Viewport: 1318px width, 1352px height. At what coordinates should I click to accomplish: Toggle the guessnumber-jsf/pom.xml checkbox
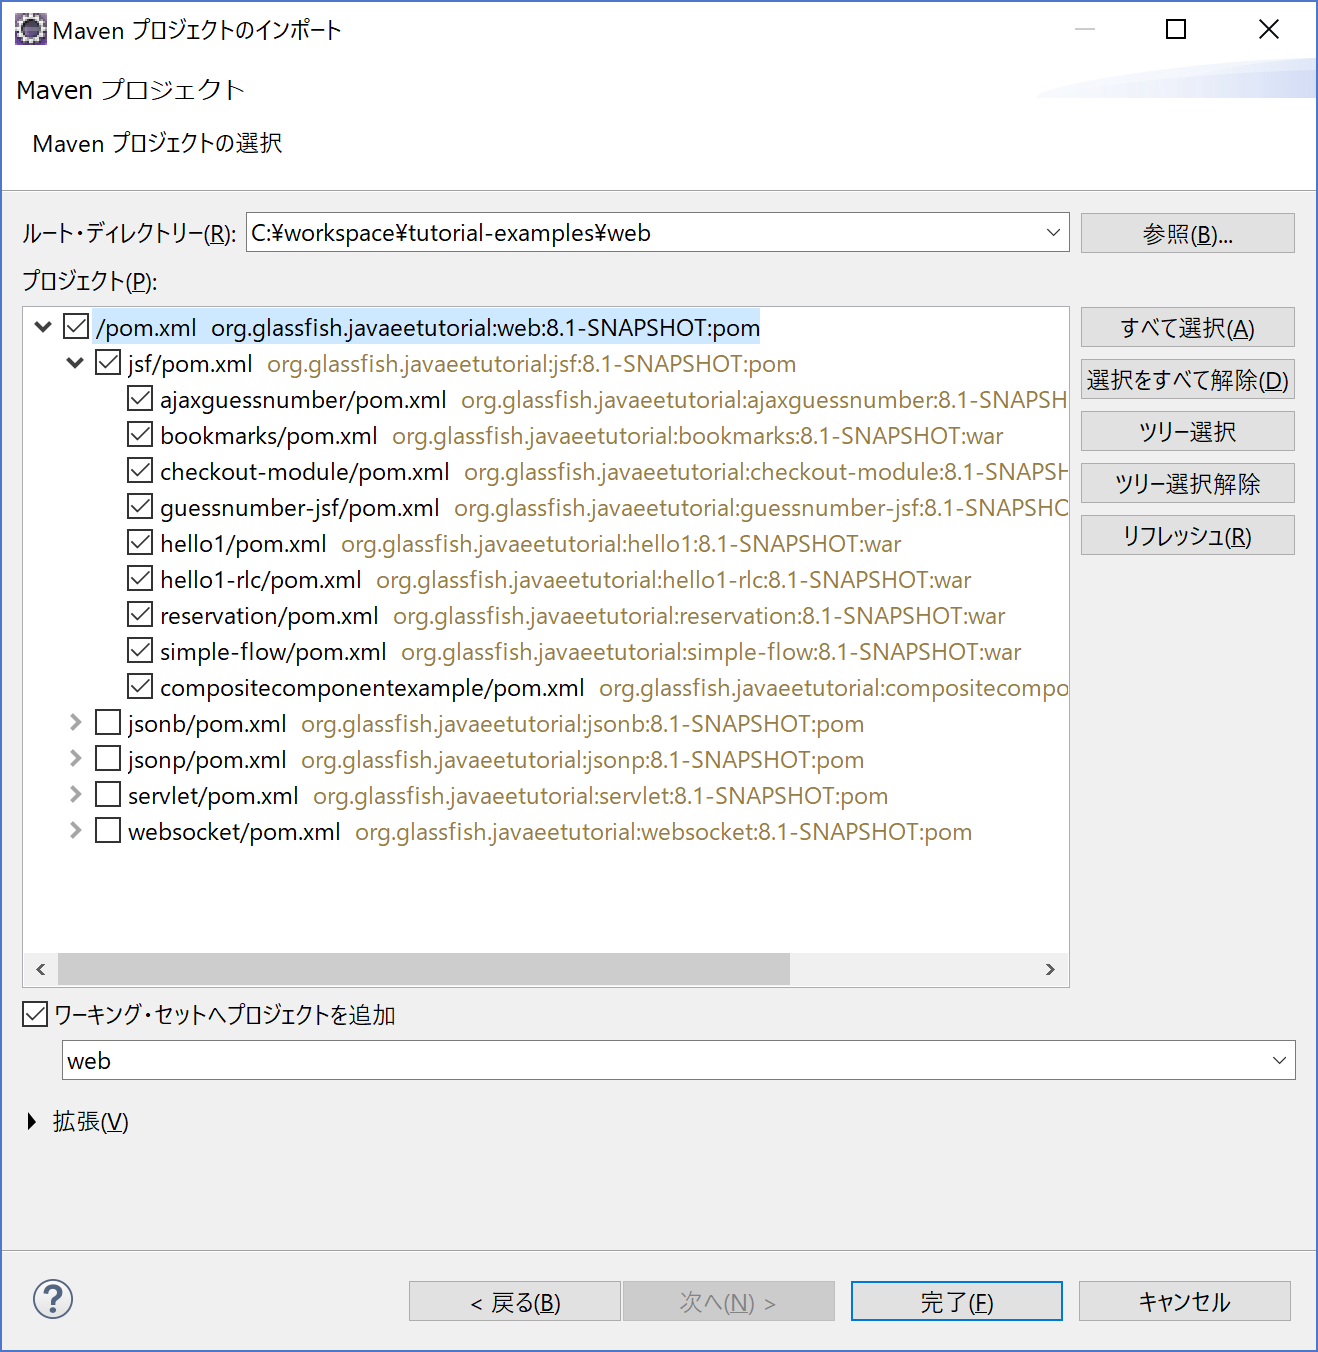(x=140, y=507)
